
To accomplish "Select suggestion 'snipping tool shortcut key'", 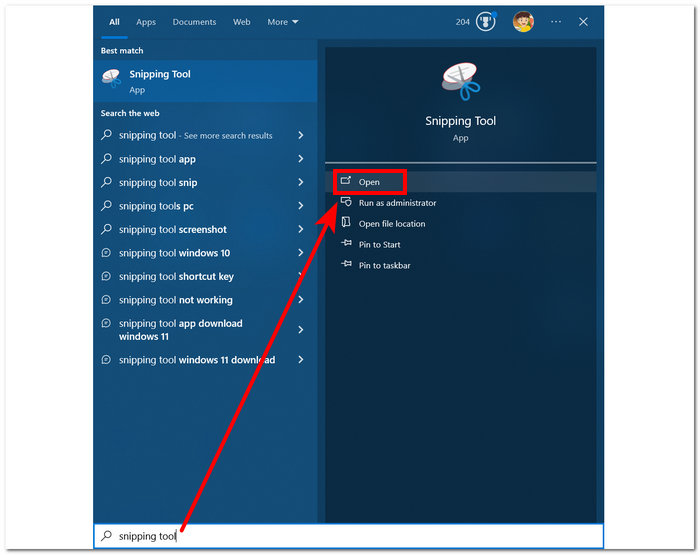I will click(x=176, y=276).
